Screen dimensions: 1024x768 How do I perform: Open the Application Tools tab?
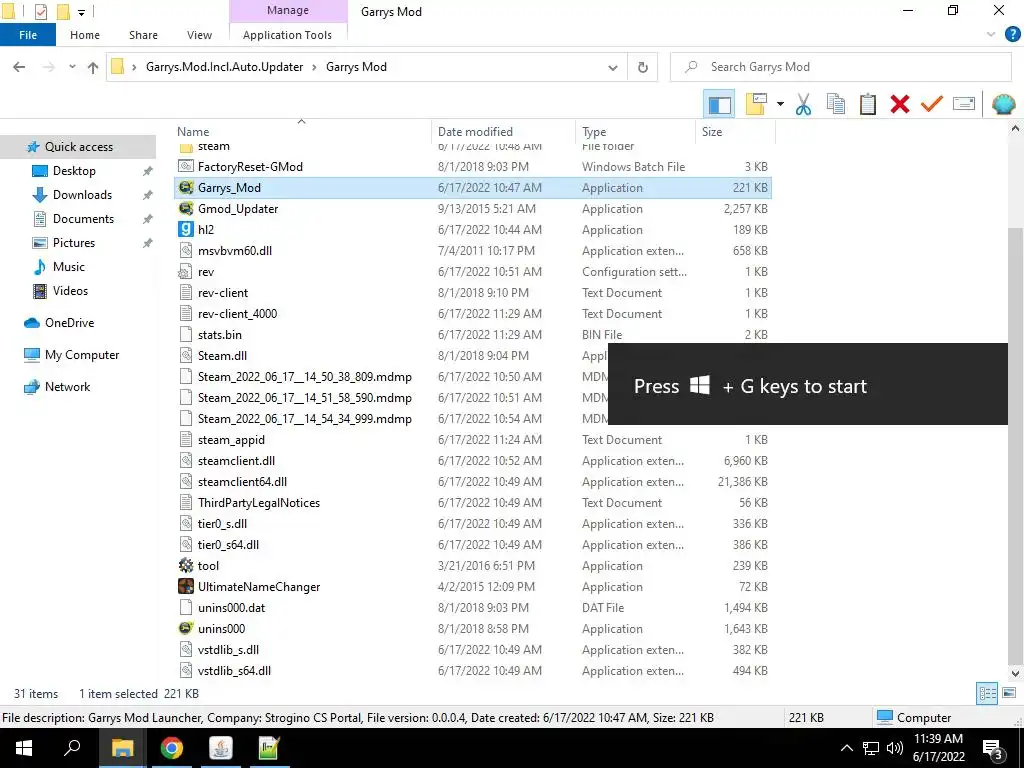(287, 35)
